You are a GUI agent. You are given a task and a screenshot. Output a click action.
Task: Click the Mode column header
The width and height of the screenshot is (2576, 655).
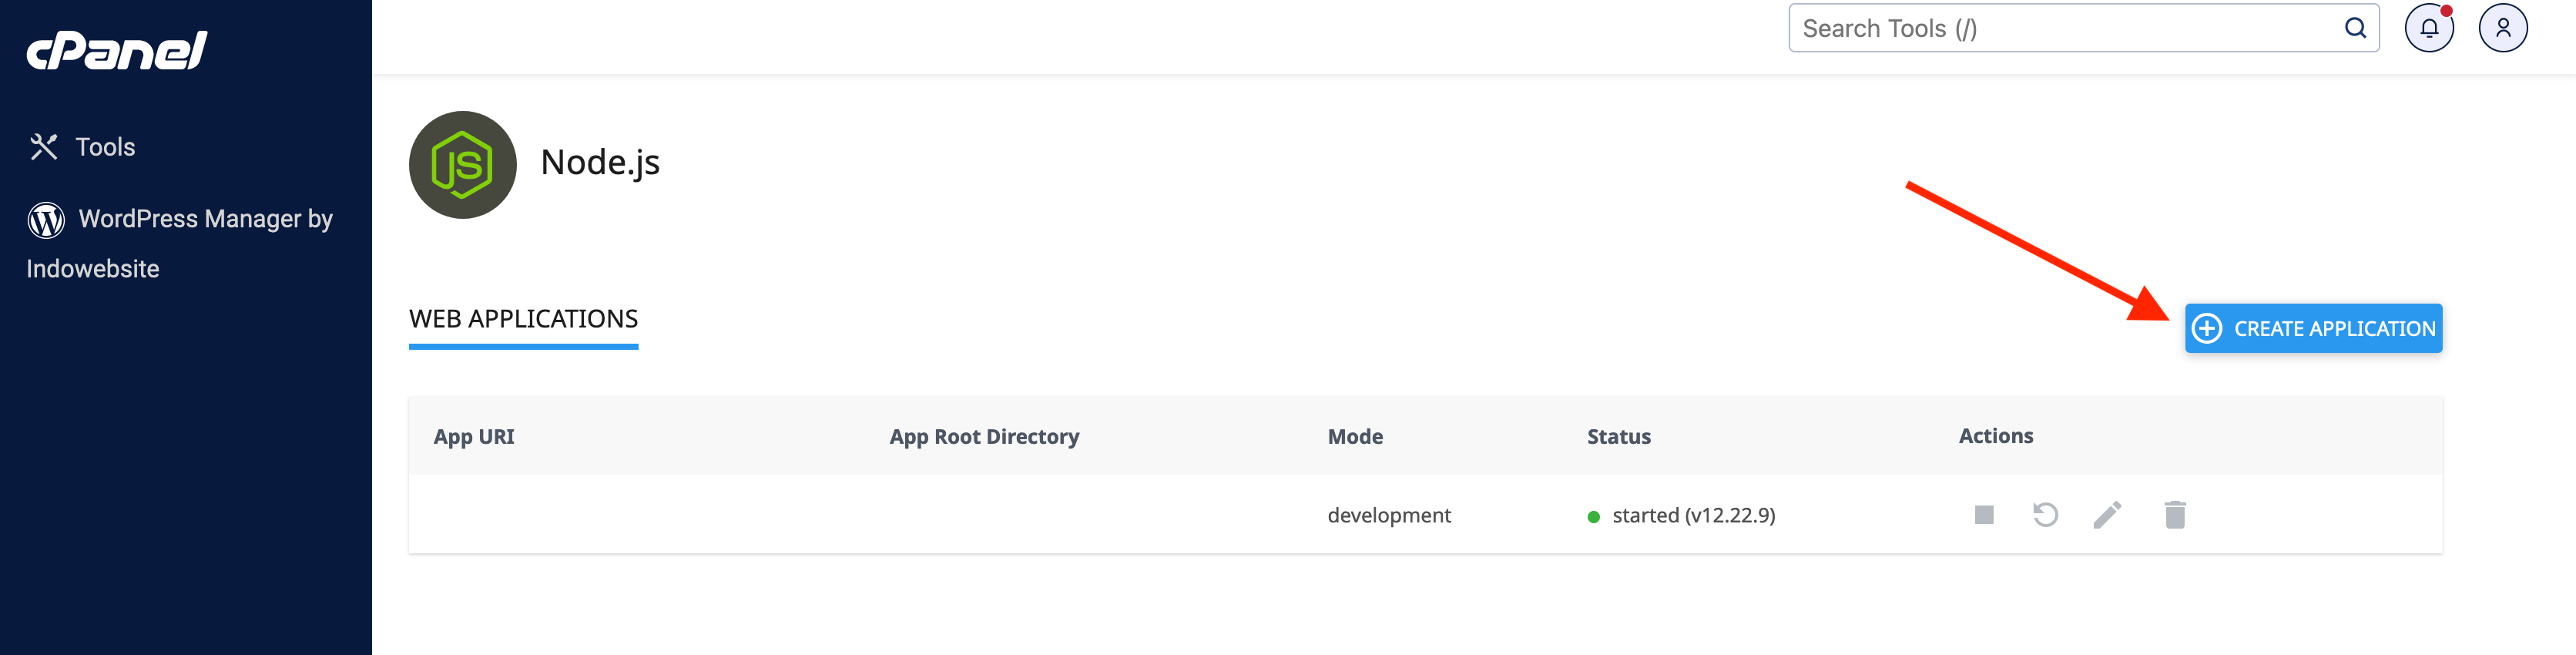[x=1355, y=437]
